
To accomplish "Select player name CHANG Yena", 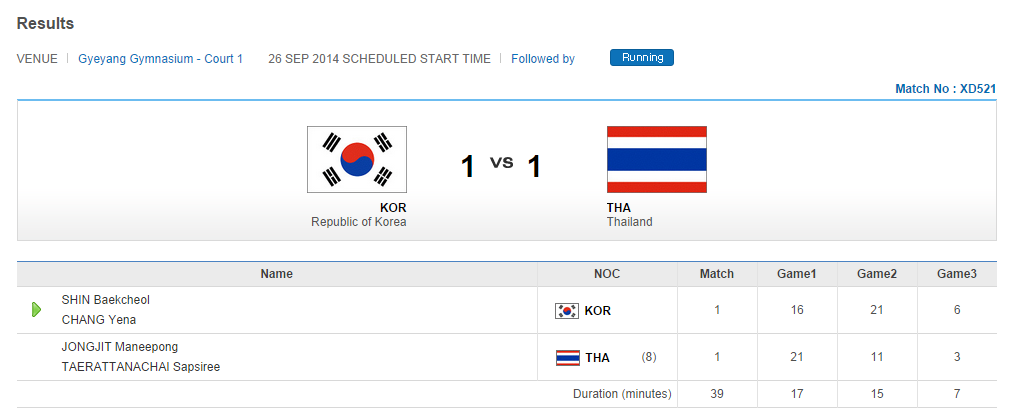I will point(98,320).
